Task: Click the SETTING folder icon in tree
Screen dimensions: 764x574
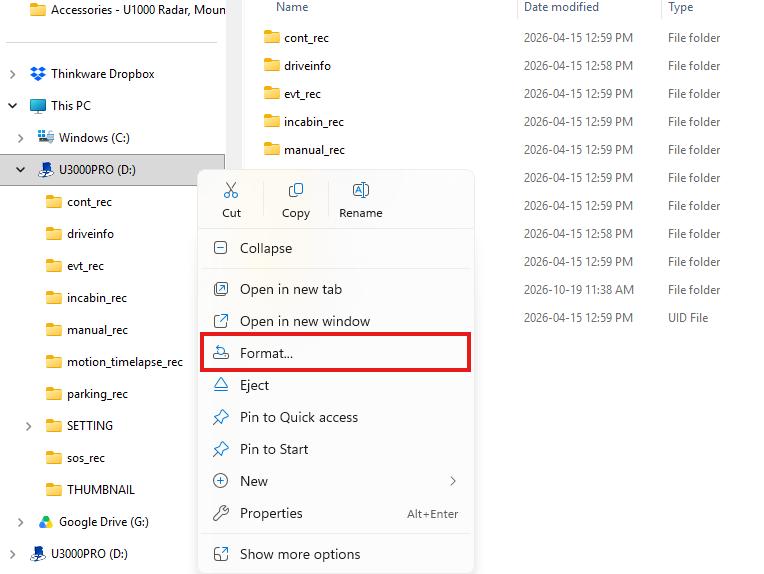Action: coord(54,425)
